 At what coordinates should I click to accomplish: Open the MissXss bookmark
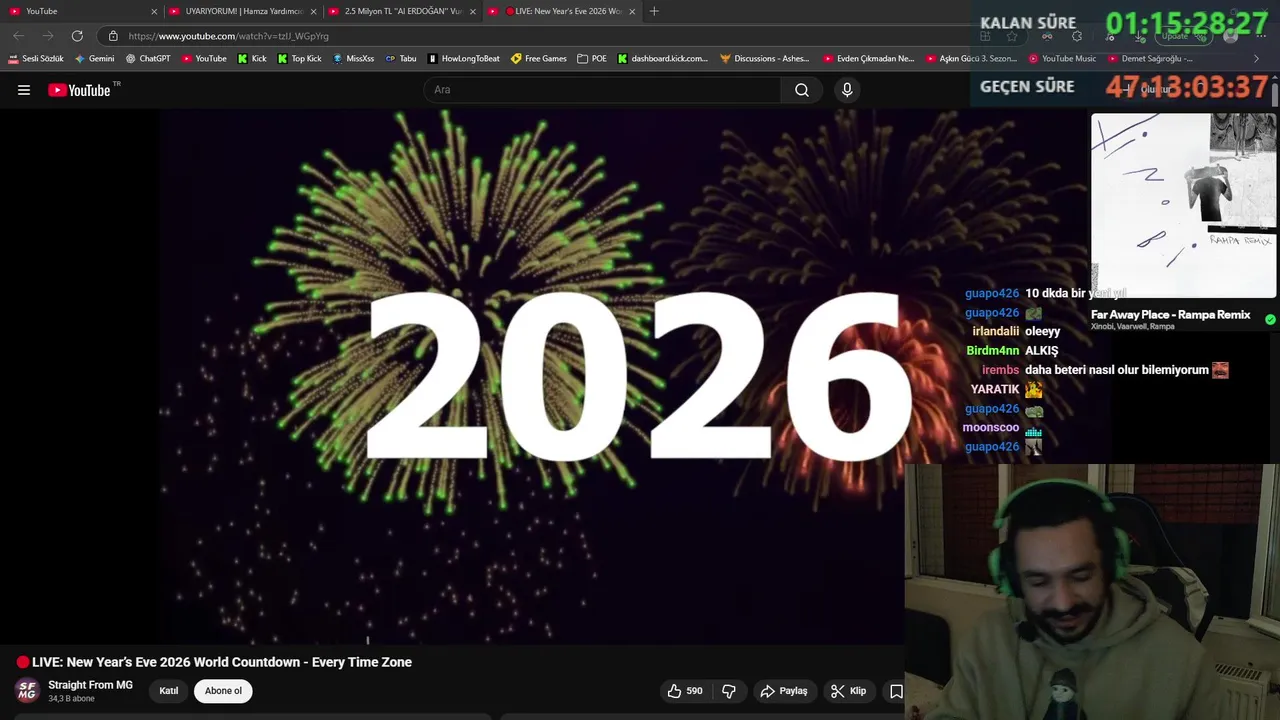click(353, 59)
